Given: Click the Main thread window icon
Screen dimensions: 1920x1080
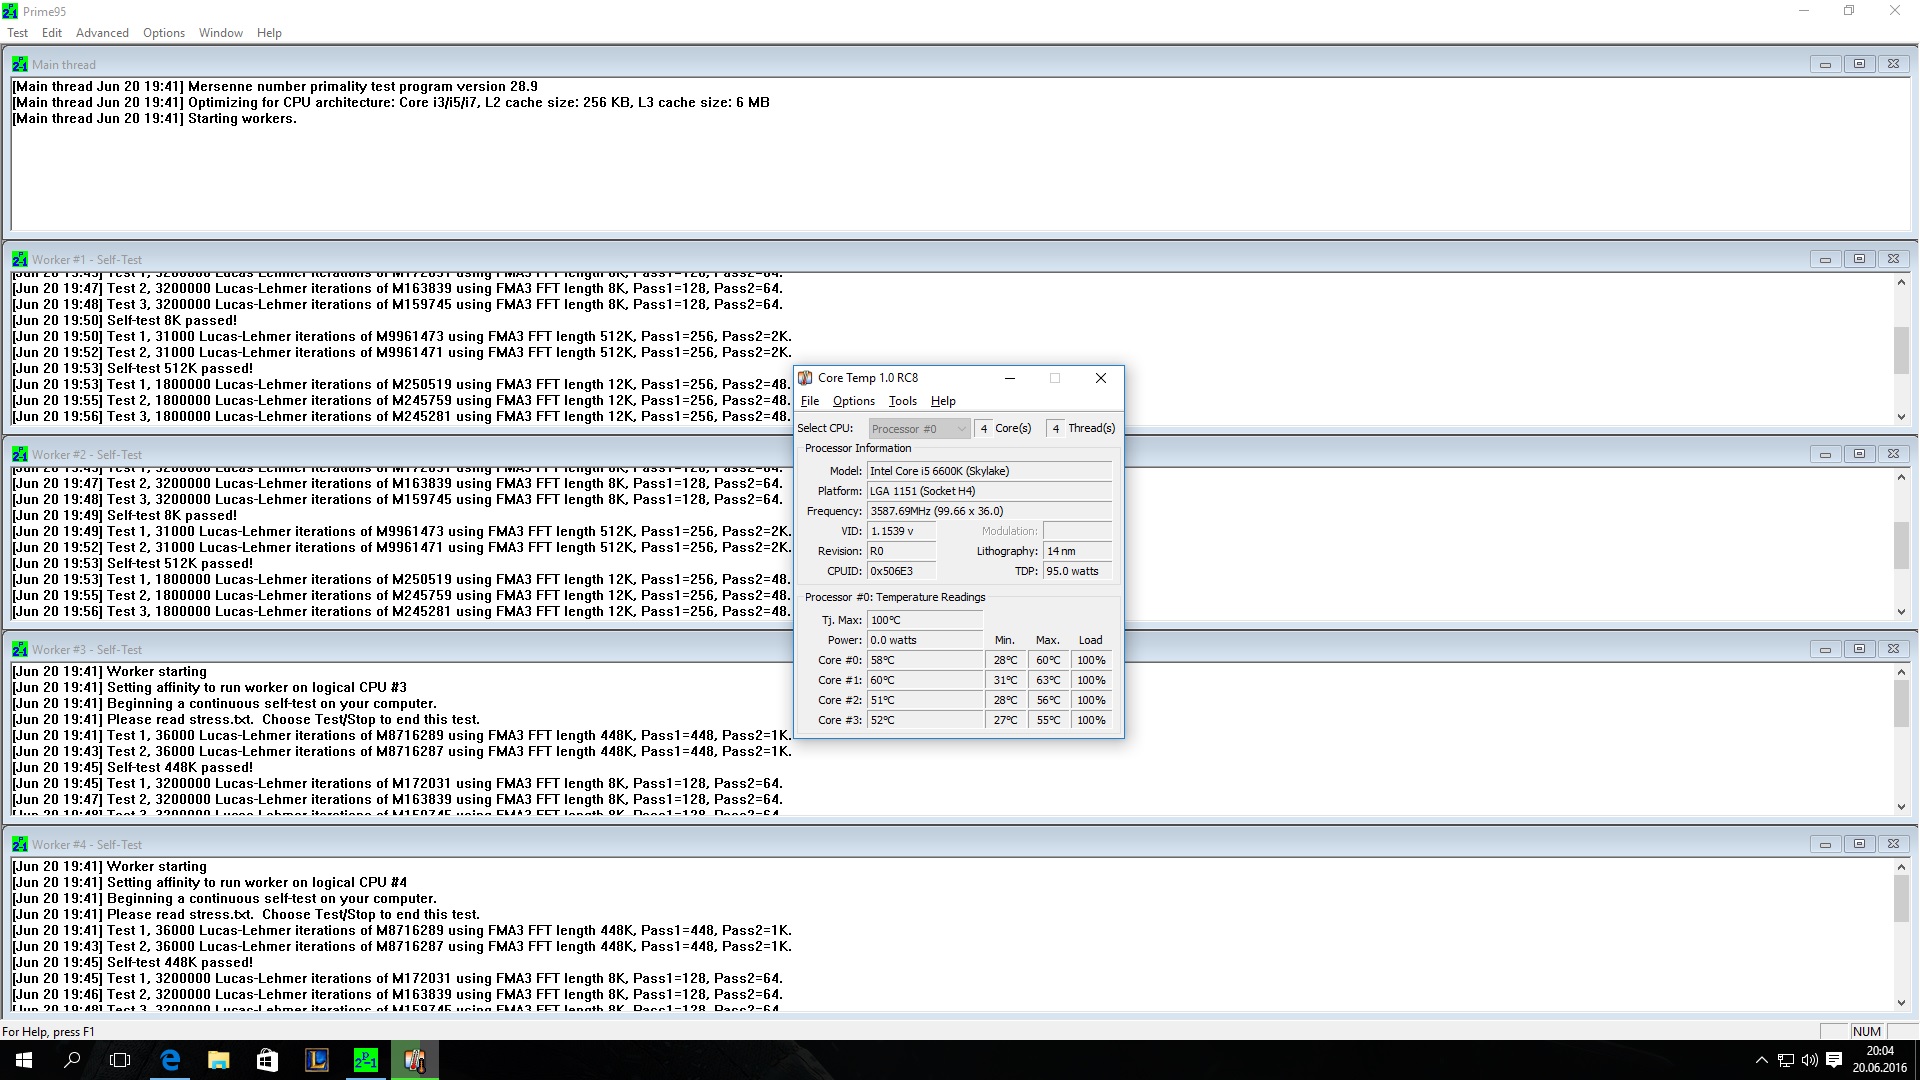Looking at the screenshot, I should pos(20,64).
